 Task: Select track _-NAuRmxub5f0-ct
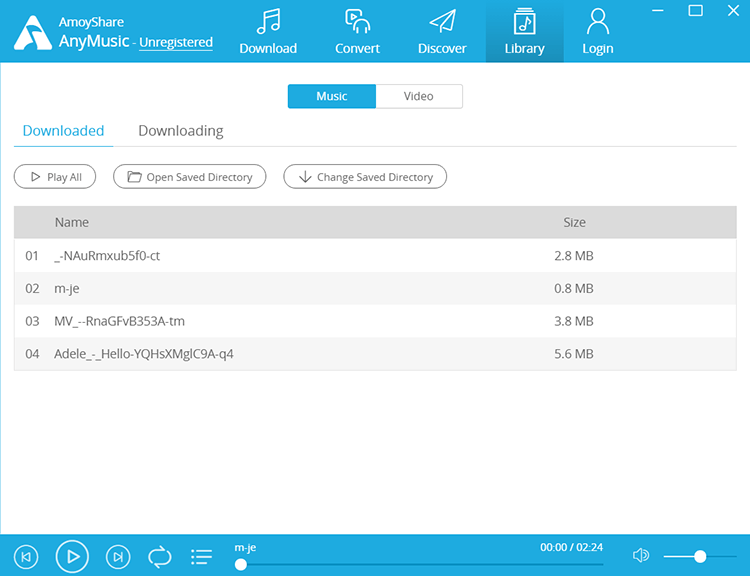coord(375,255)
